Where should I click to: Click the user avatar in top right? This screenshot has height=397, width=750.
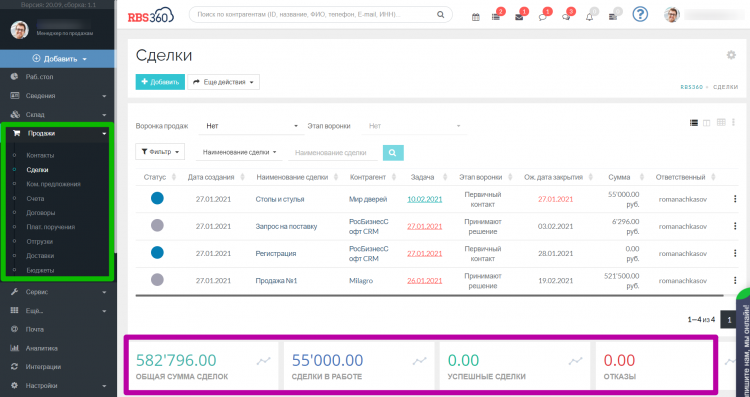pyautogui.click(x=672, y=15)
